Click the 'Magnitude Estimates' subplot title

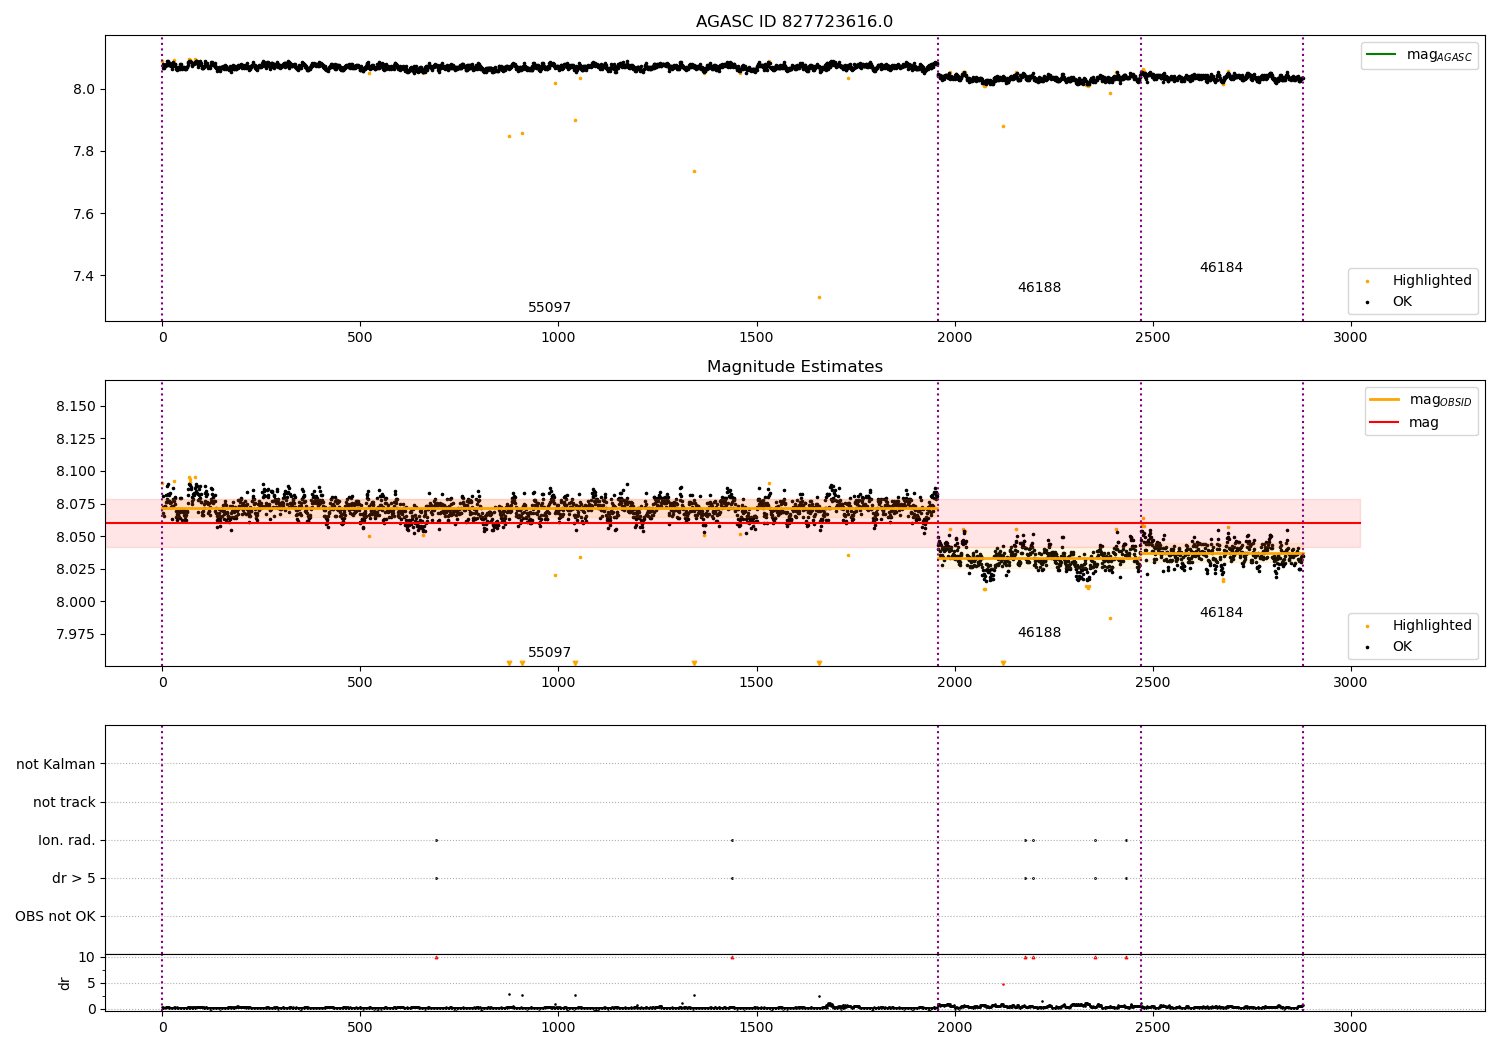click(x=794, y=367)
